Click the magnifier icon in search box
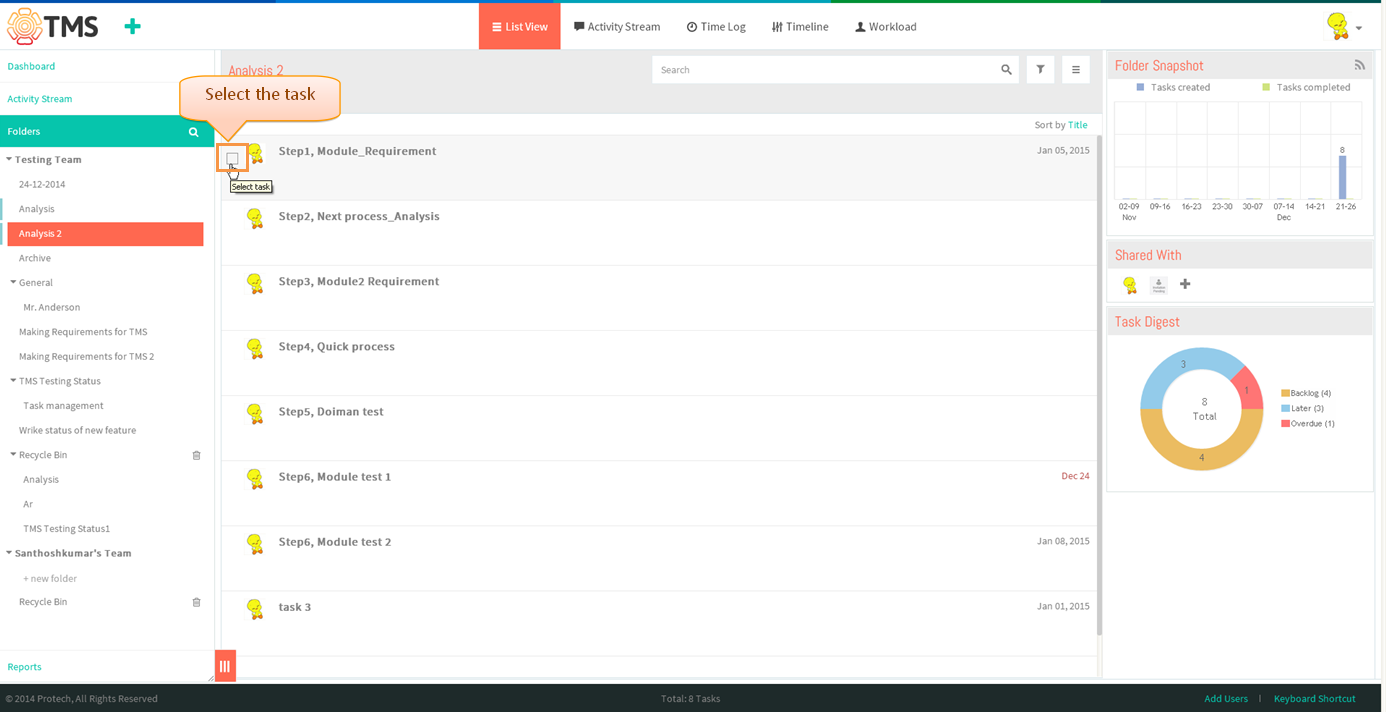Image resolution: width=1386 pixels, height=714 pixels. (x=1006, y=70)
